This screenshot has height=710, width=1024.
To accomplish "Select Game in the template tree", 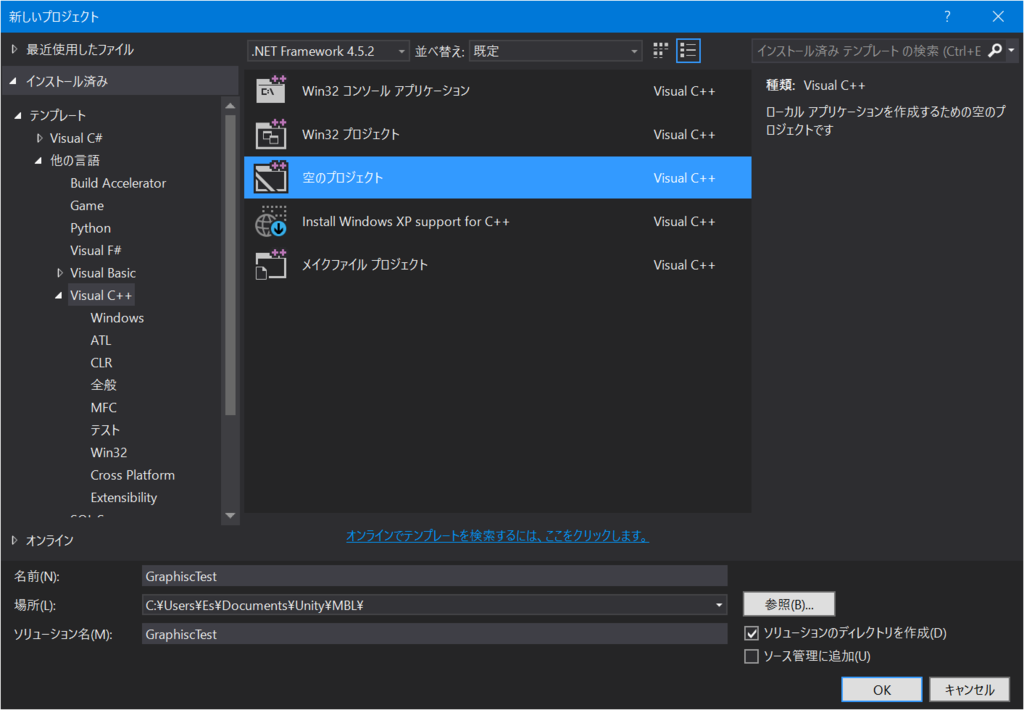I will 87,206.
